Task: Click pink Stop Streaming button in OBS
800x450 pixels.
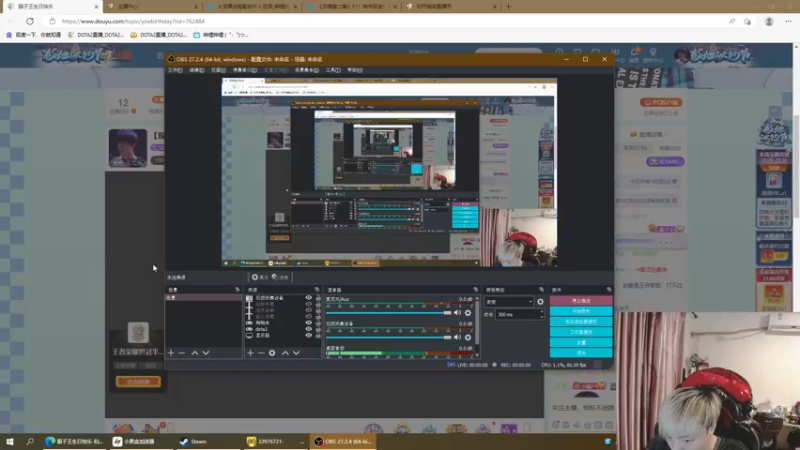Action: 581,301
